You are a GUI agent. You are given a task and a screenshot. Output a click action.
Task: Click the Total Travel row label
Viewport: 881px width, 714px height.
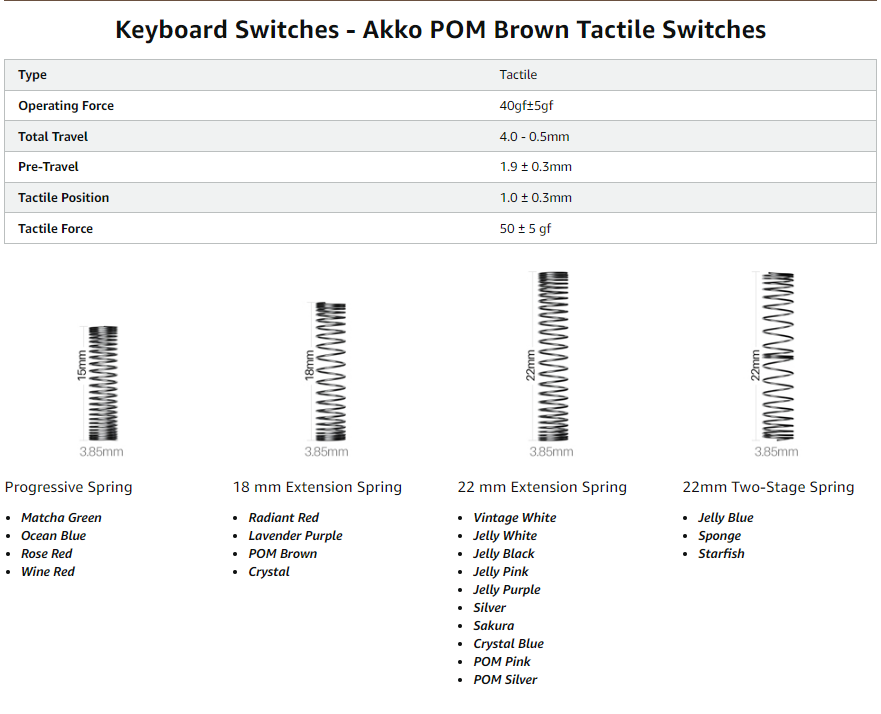click(53, 137)
